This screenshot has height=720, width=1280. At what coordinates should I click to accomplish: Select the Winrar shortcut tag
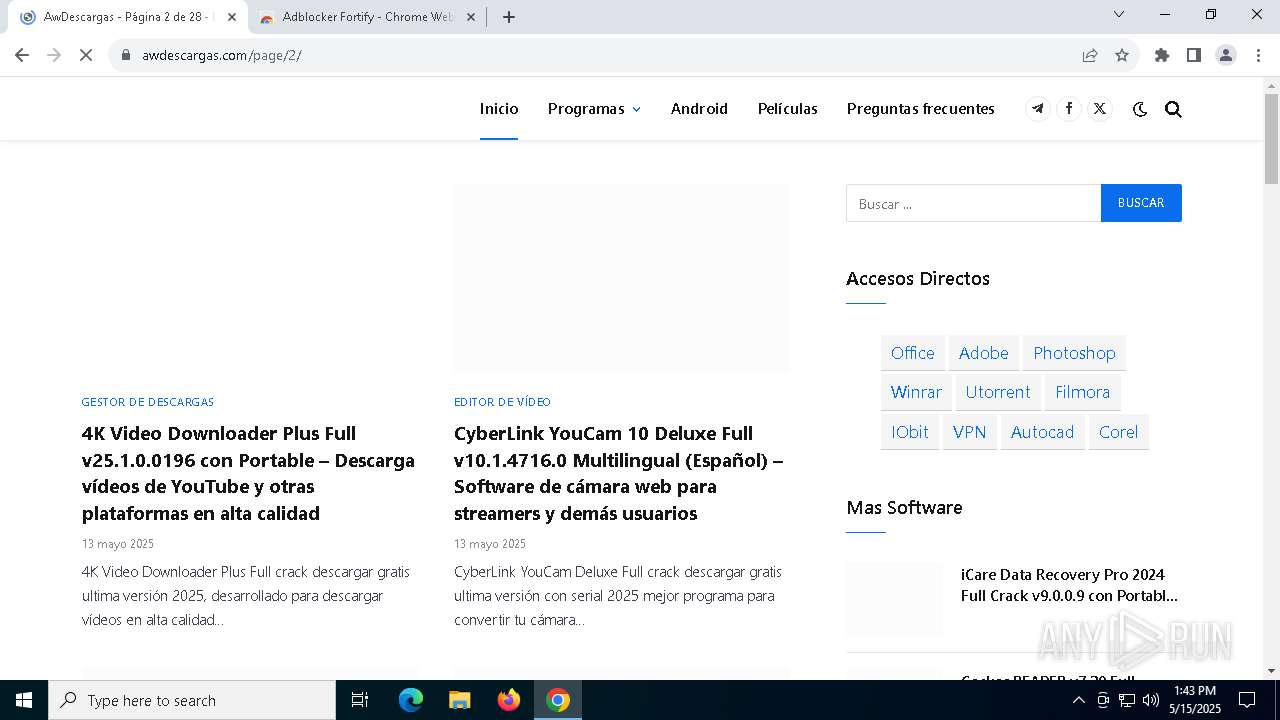point(916,392)
